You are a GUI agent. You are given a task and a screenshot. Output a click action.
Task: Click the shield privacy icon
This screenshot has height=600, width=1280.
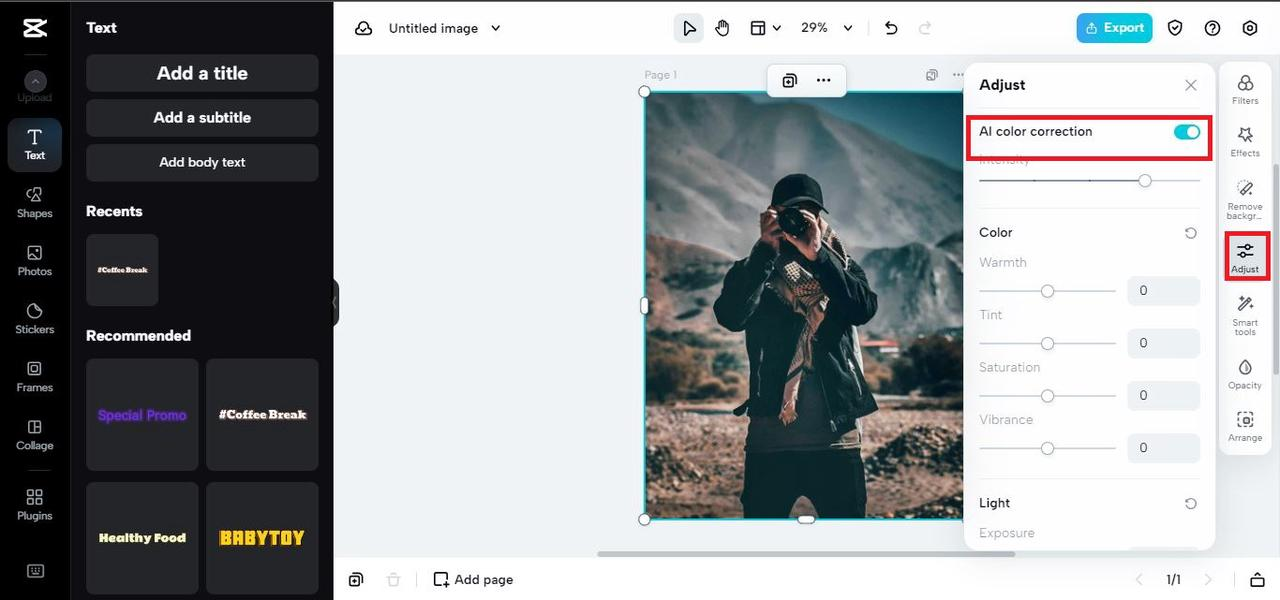[1175, 28]
